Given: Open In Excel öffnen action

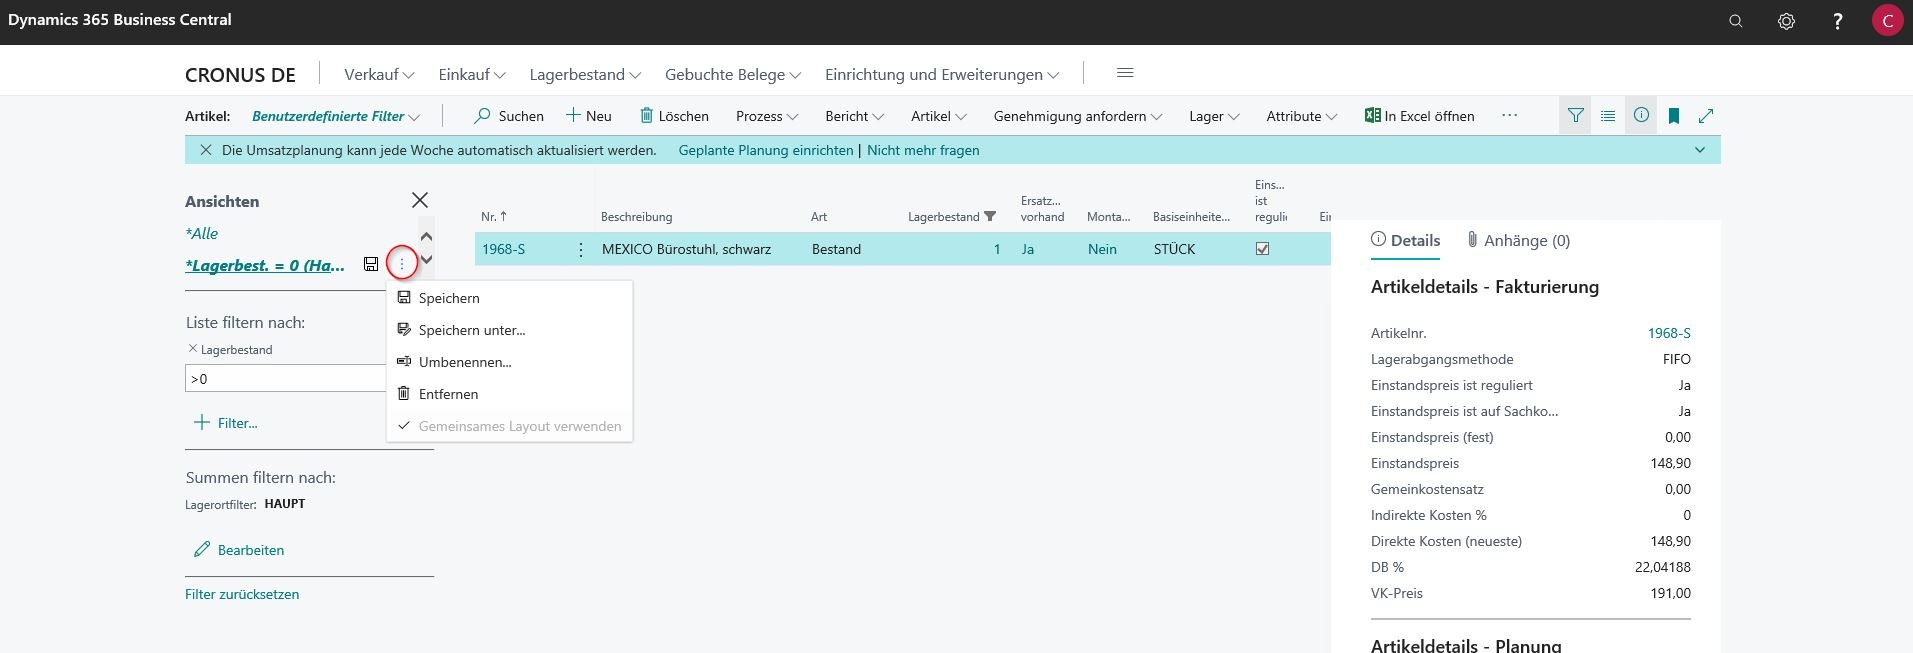Looking at the screenshot, I should pyautogui.click(x=1420, y=116).
